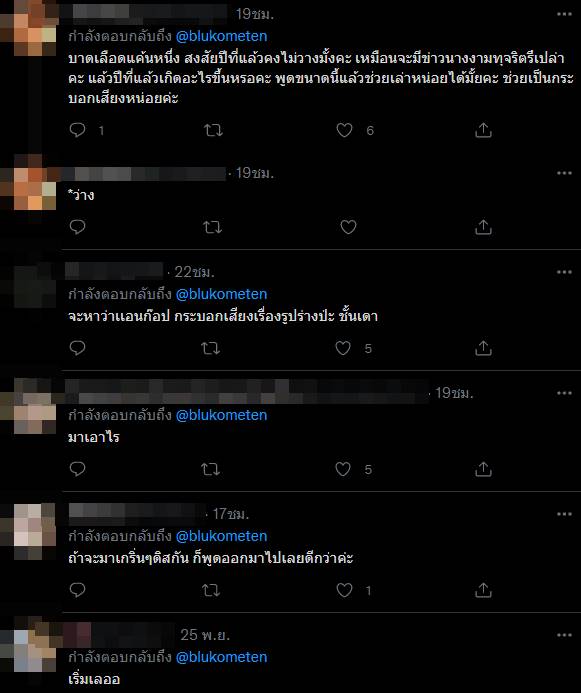
Task: Share the tweet mentioning แอนก๊อป
Action: tap(483, 348)
